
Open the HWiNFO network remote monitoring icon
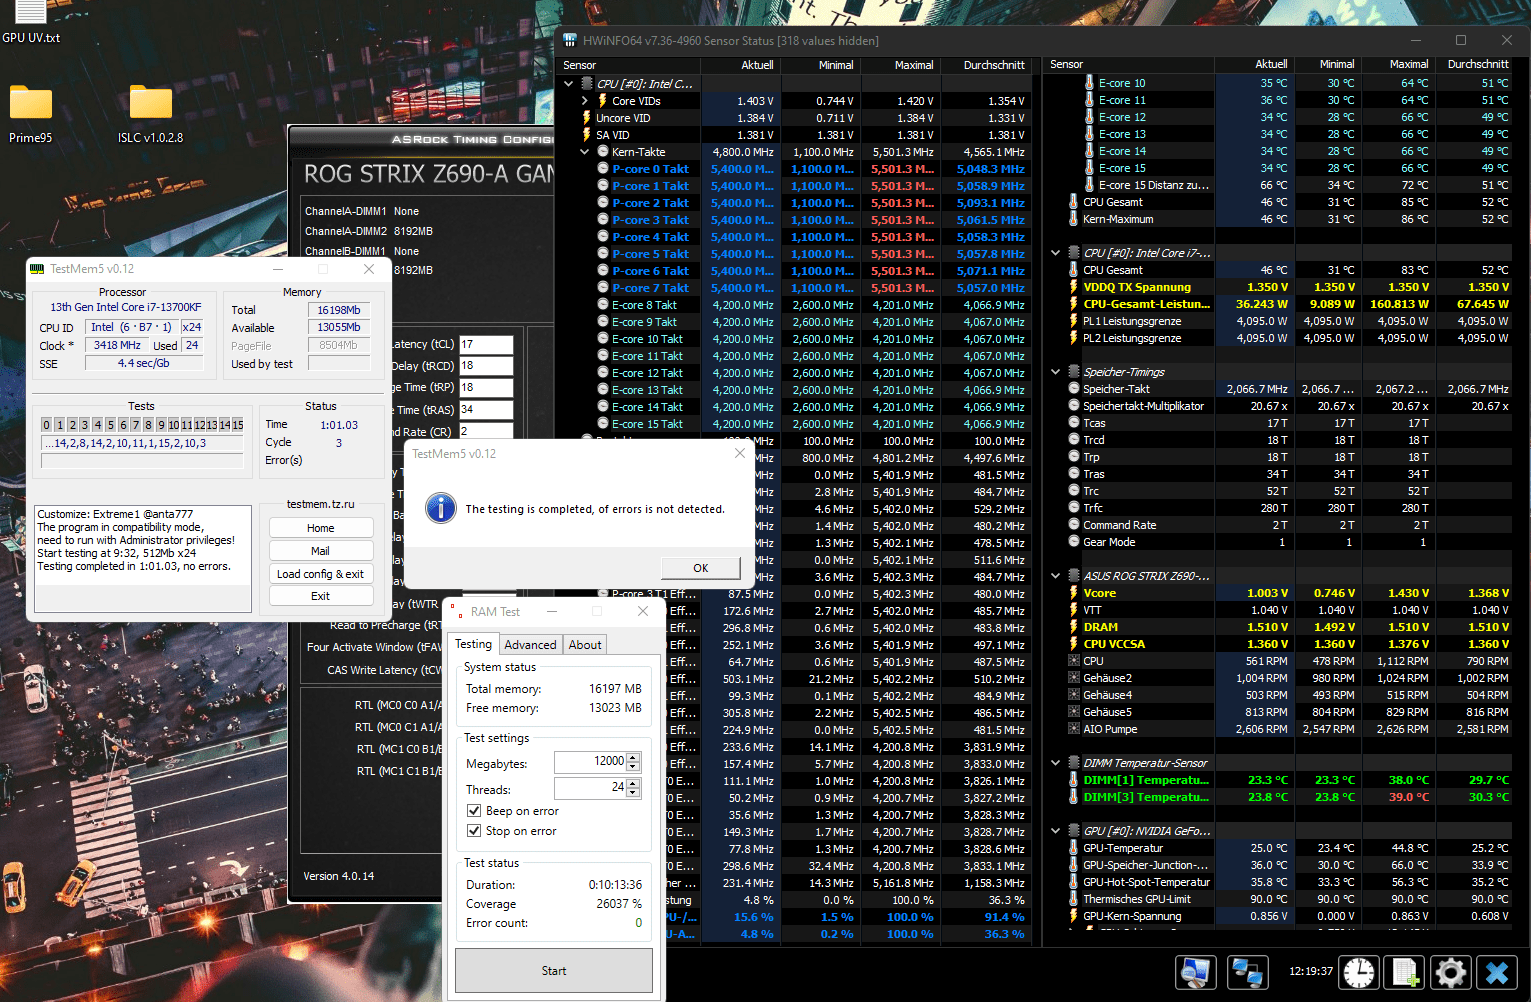[1247, 971]
